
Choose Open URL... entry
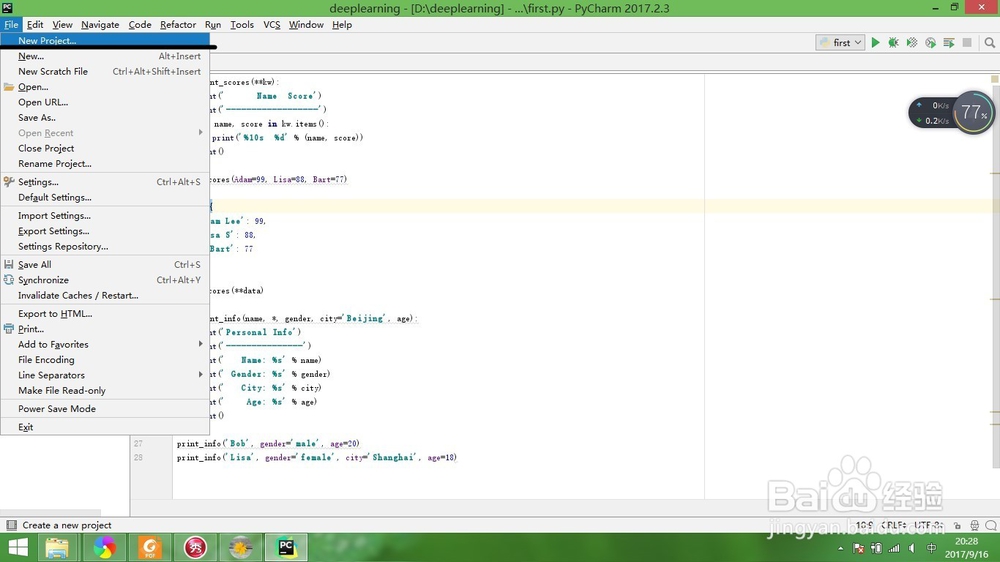coord(105,102)
